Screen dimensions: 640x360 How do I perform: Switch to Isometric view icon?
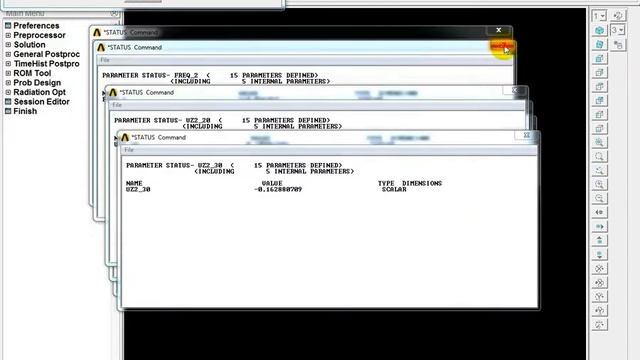click(x=599, y=31)
